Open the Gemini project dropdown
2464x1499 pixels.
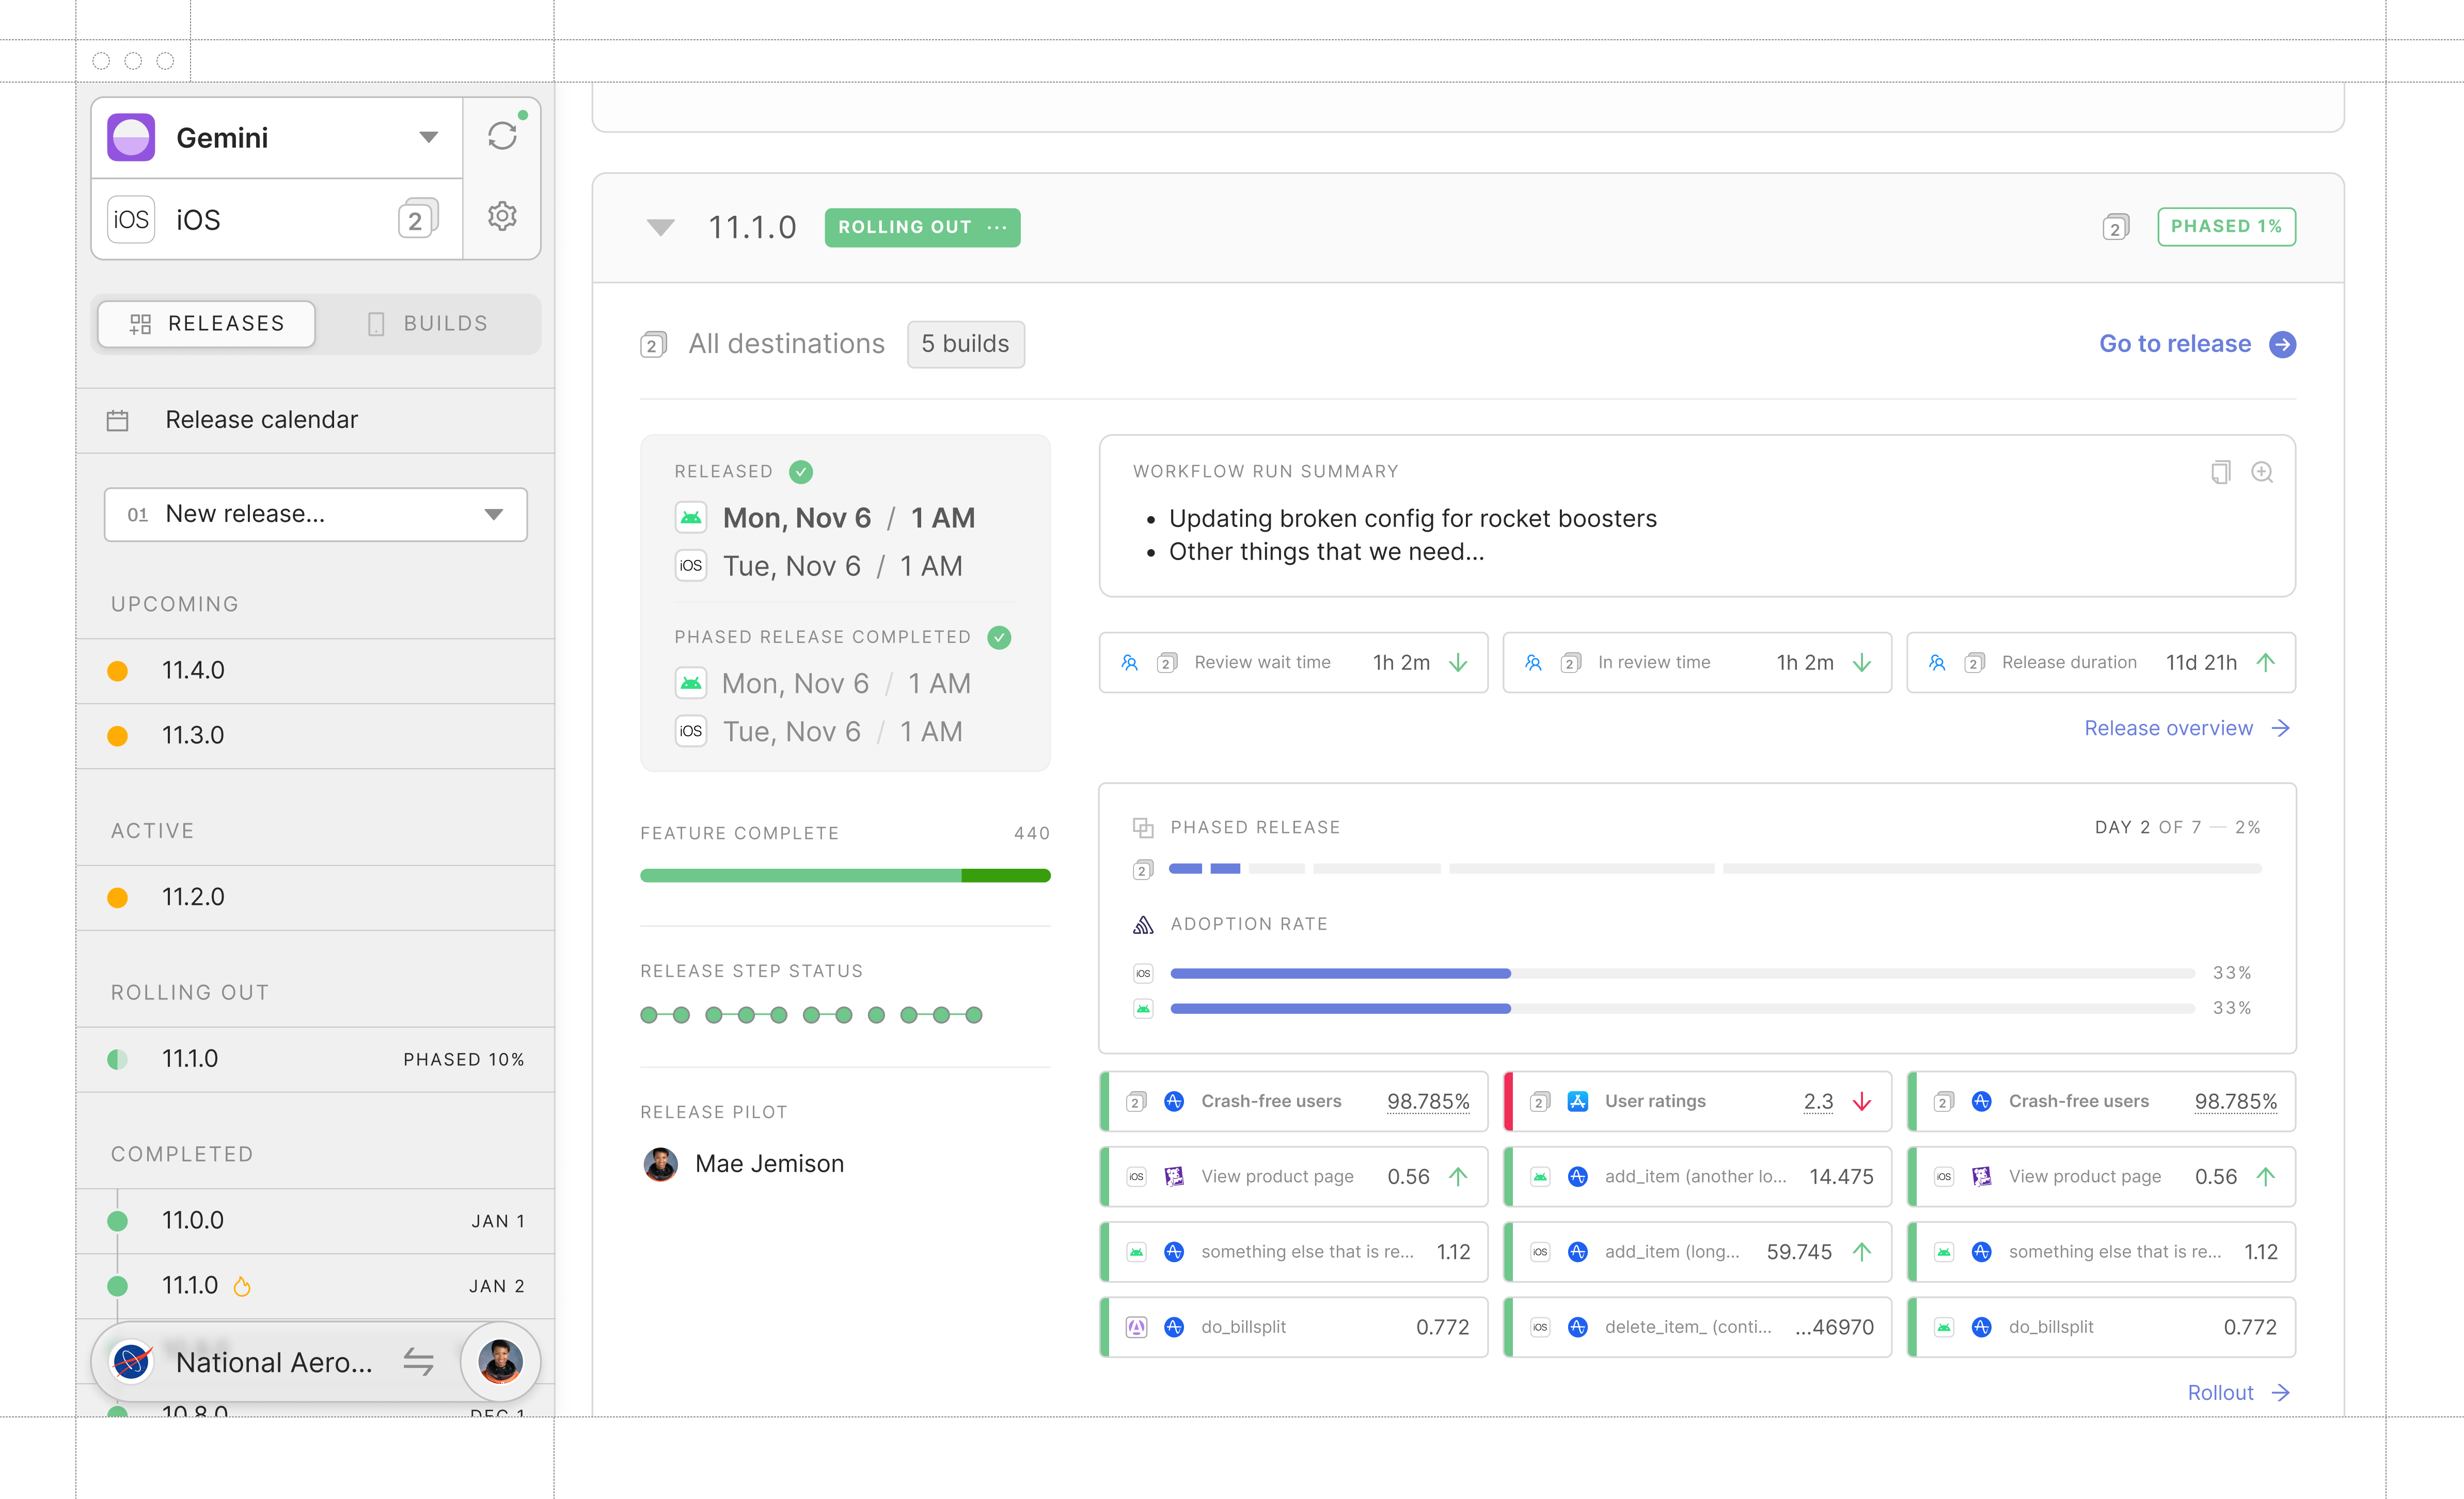tap(429, 137)
